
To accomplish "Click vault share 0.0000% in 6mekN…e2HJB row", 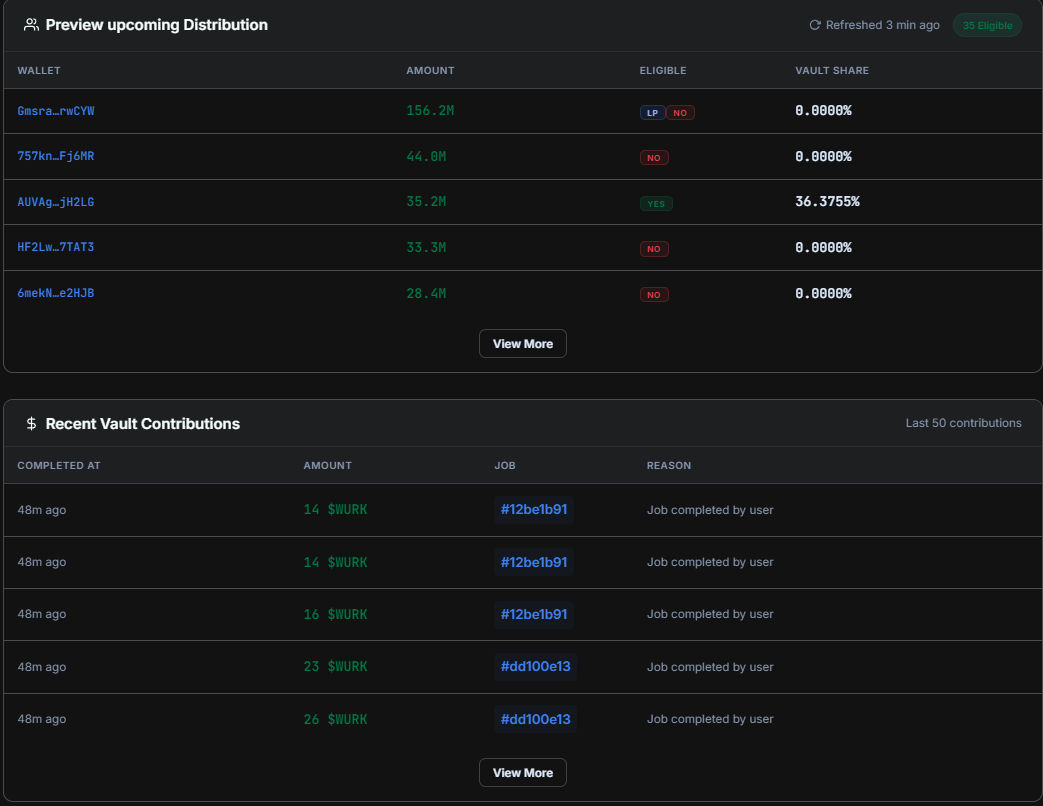I will point(823,293).
